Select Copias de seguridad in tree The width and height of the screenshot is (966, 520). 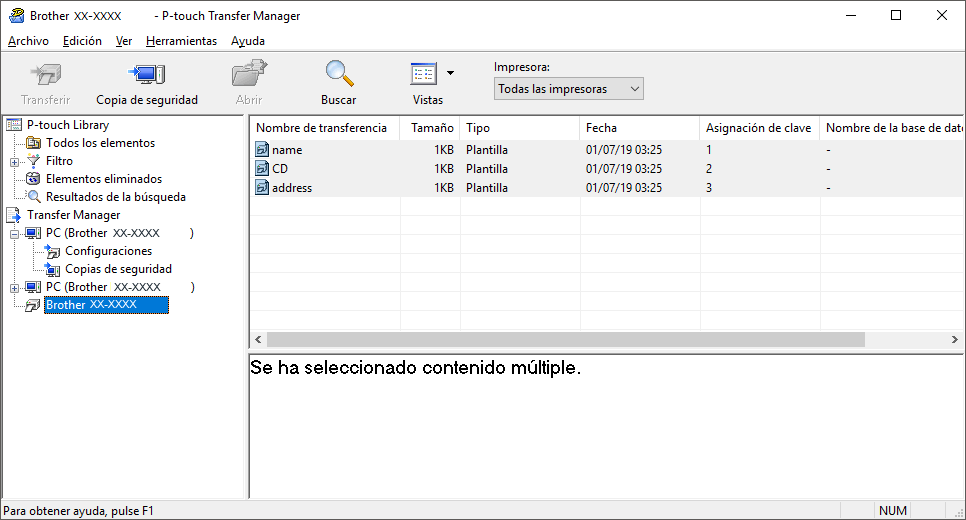click(x=118, y=269)
